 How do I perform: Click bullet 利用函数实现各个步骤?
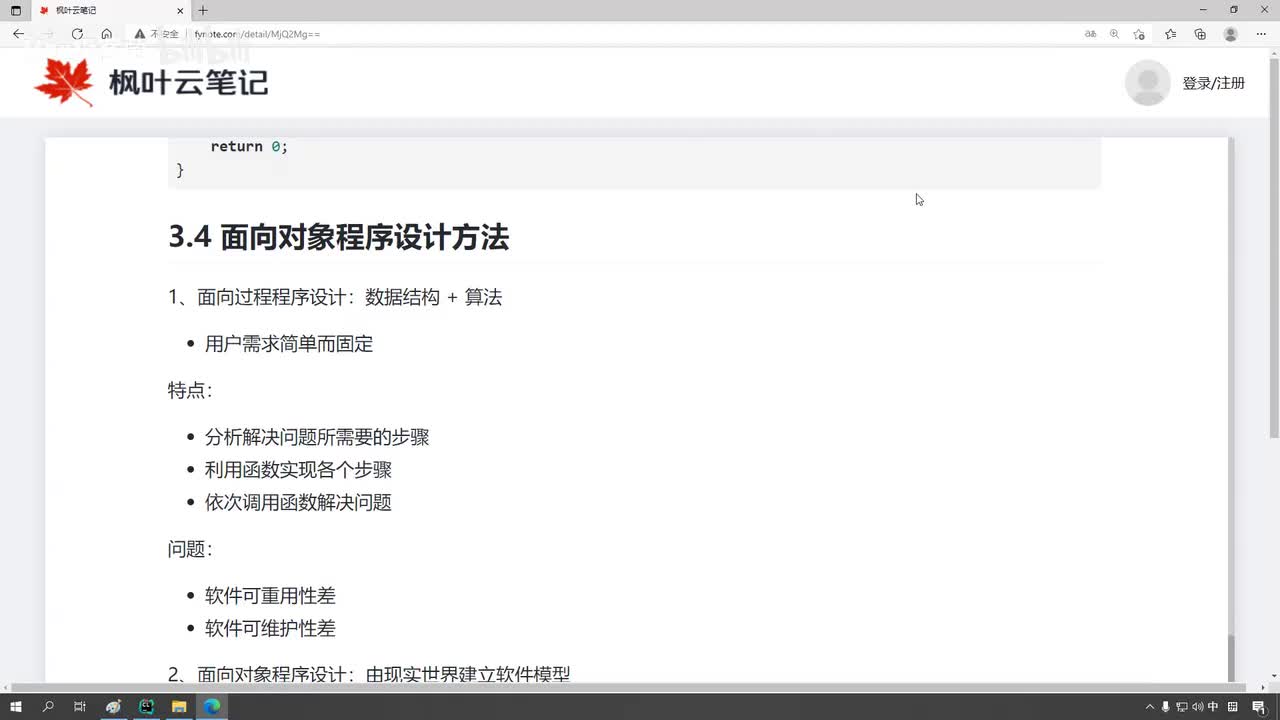298,470
